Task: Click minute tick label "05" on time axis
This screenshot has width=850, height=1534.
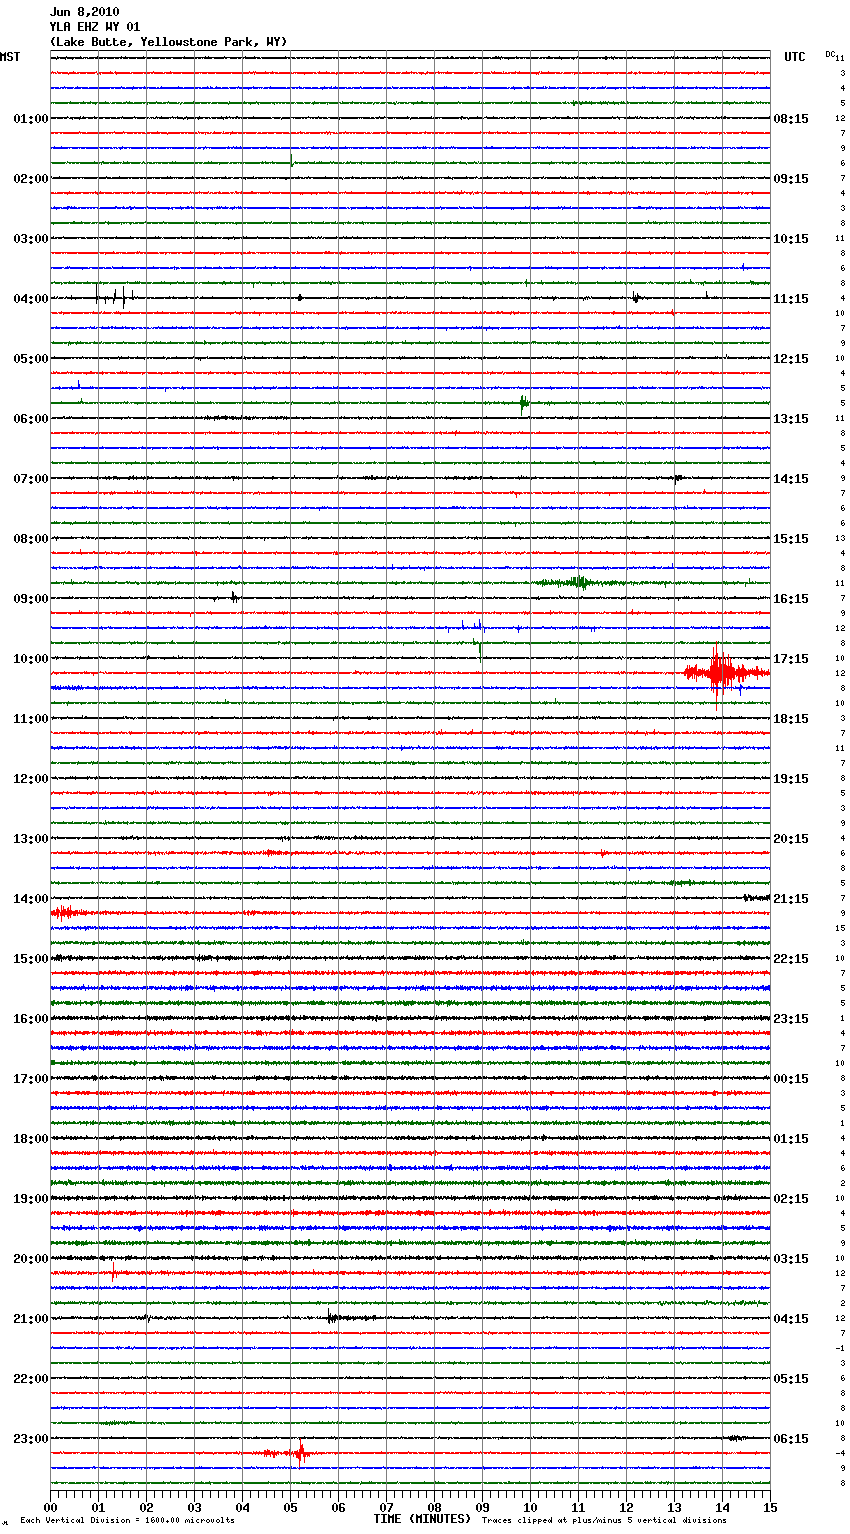Action: (291, 1507)
